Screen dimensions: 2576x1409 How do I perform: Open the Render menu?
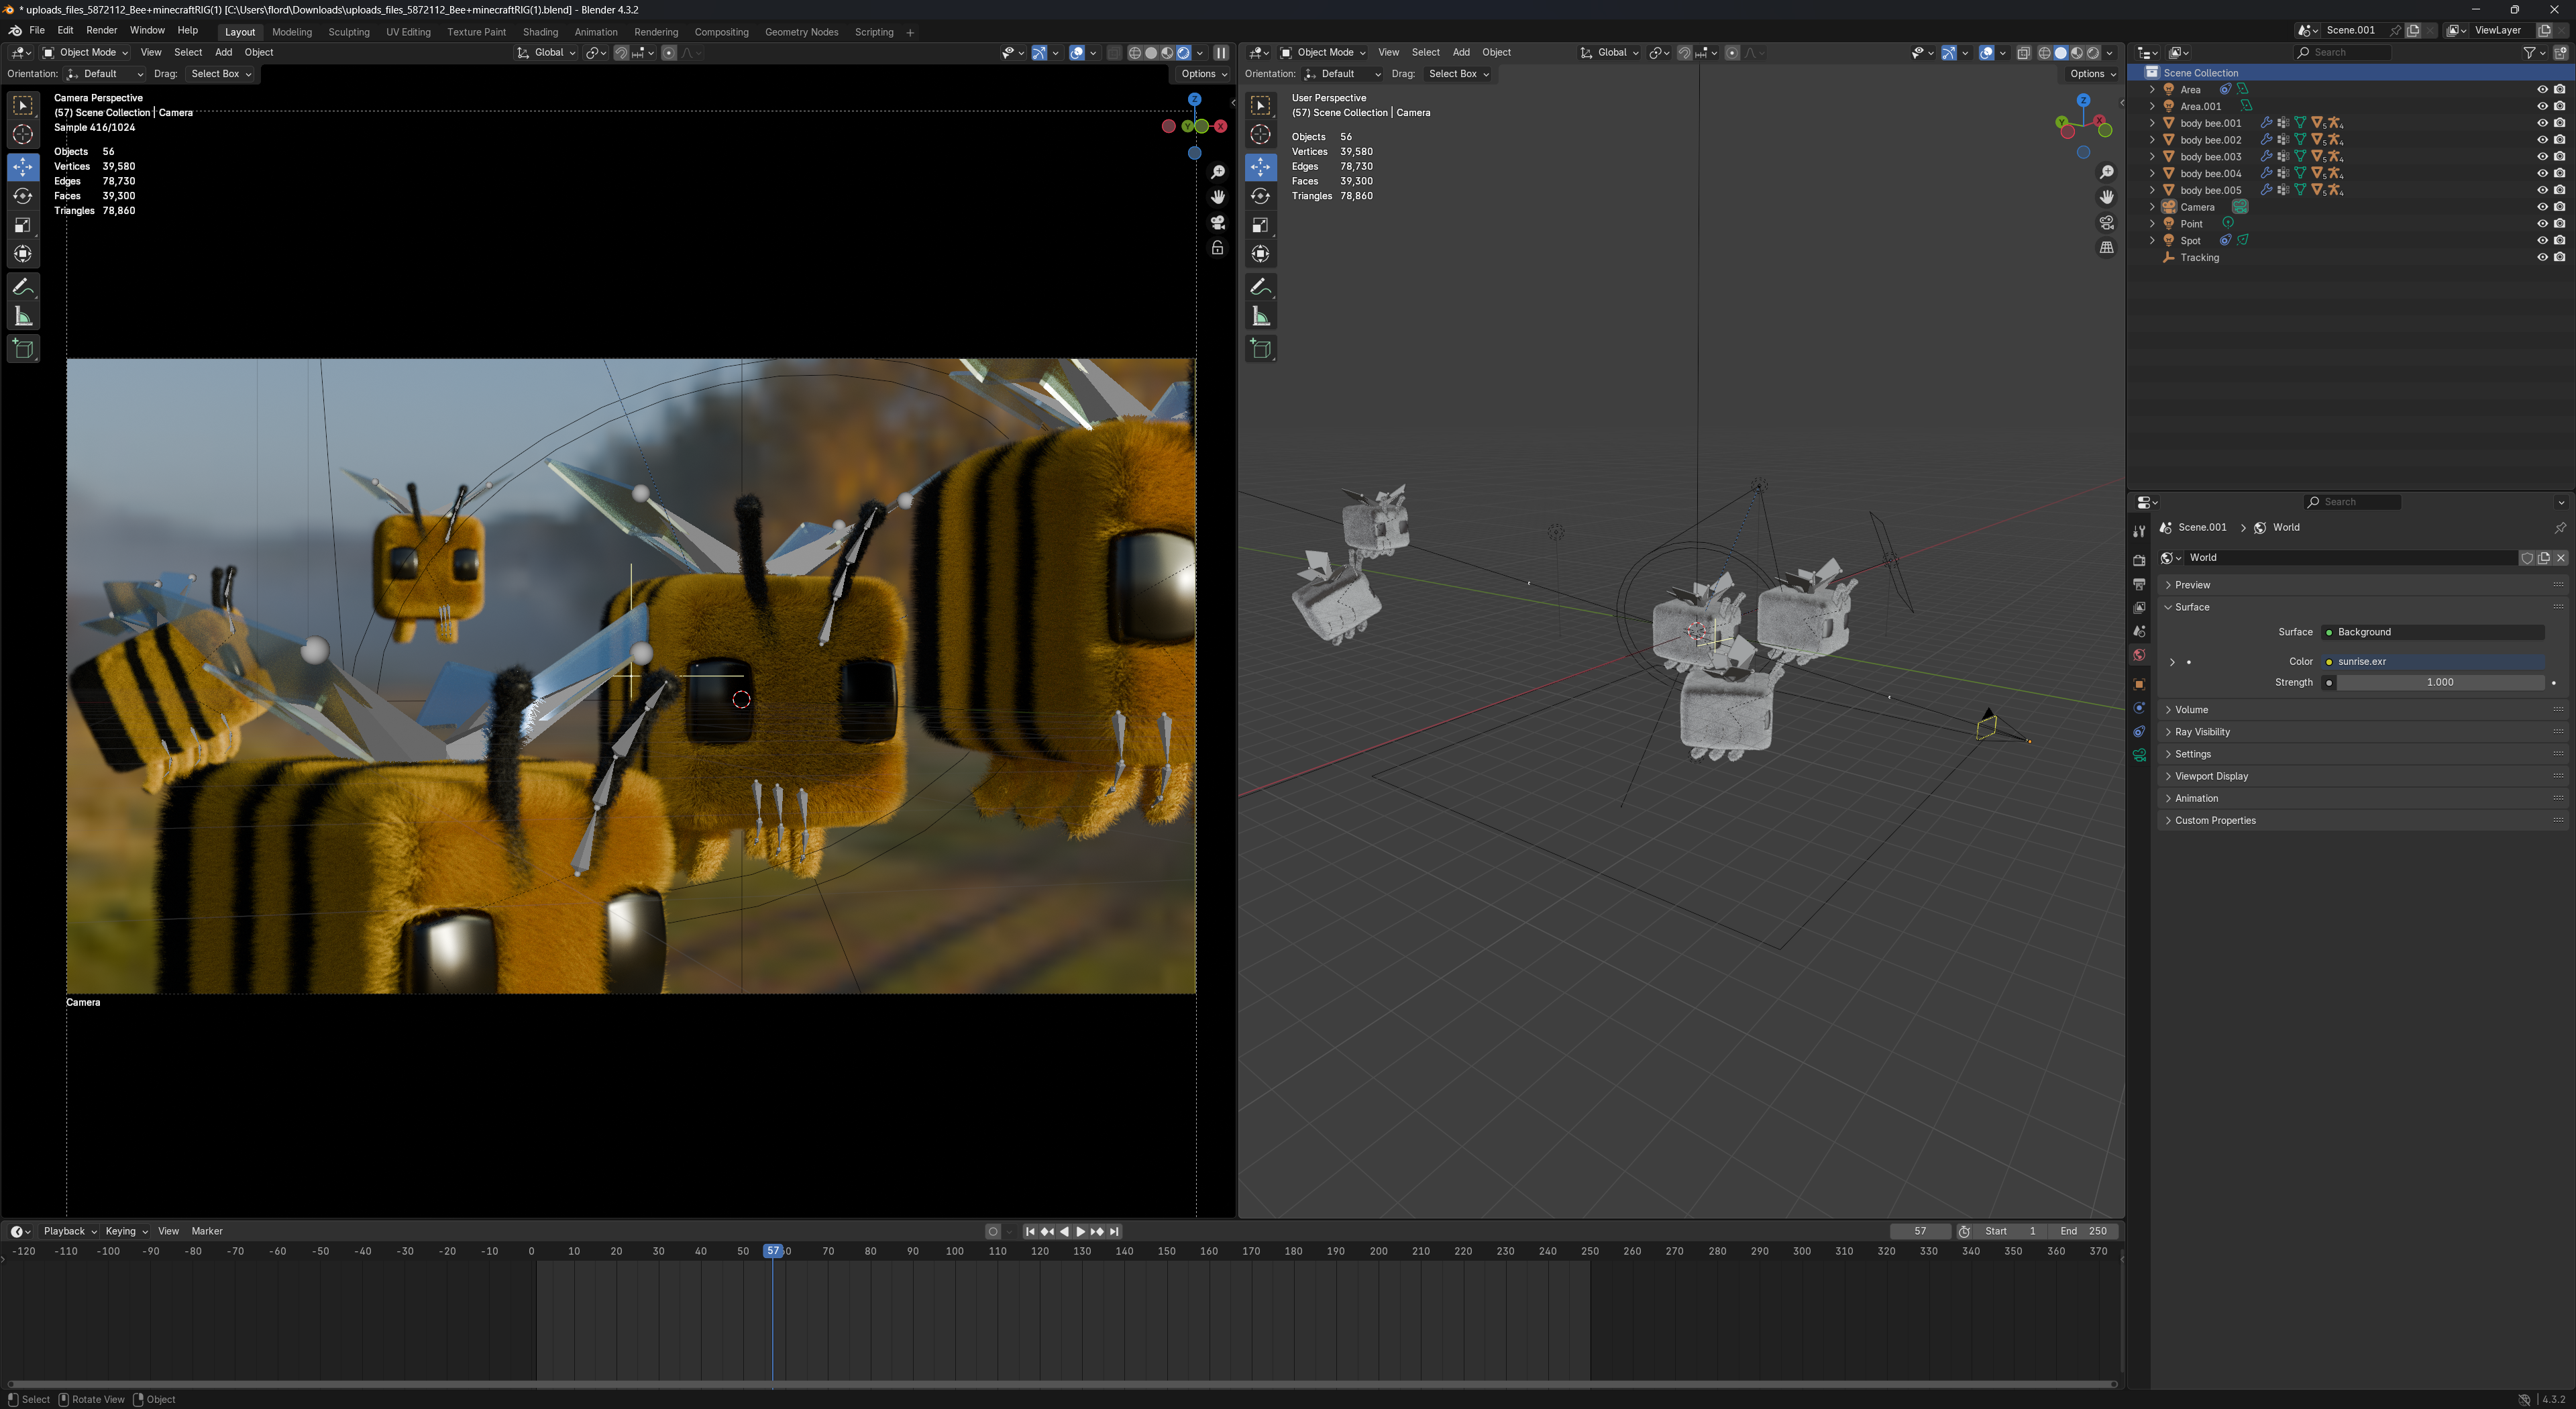tap(101, 31)
